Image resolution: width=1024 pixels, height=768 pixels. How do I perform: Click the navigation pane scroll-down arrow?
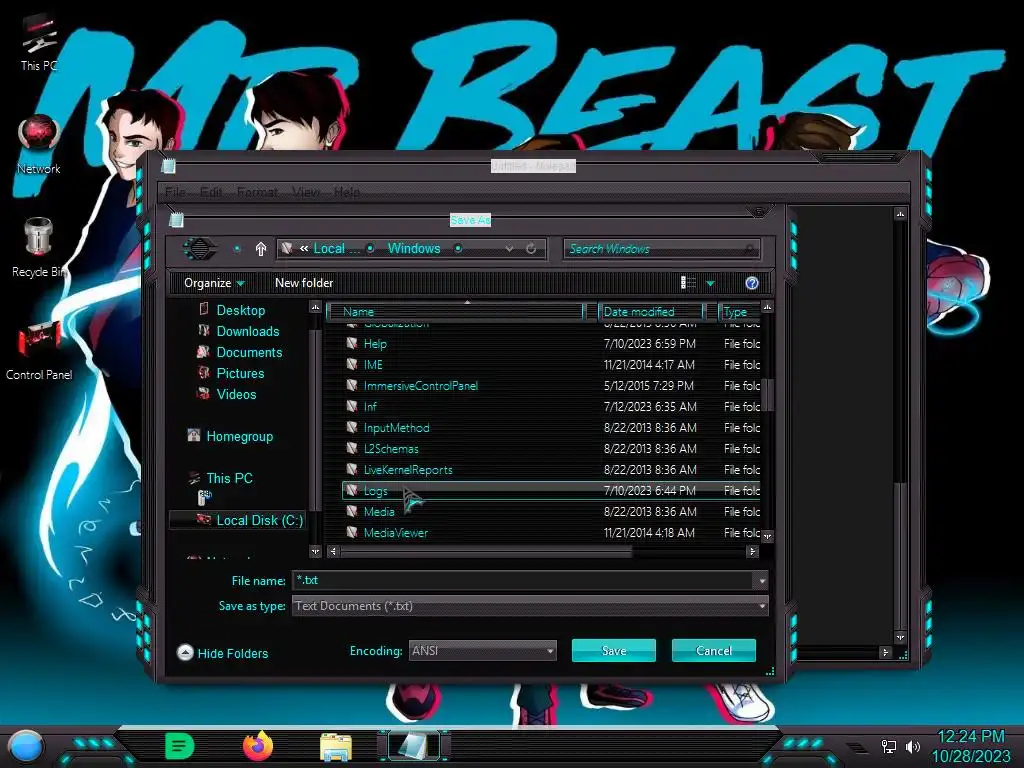tap(315, 552)
